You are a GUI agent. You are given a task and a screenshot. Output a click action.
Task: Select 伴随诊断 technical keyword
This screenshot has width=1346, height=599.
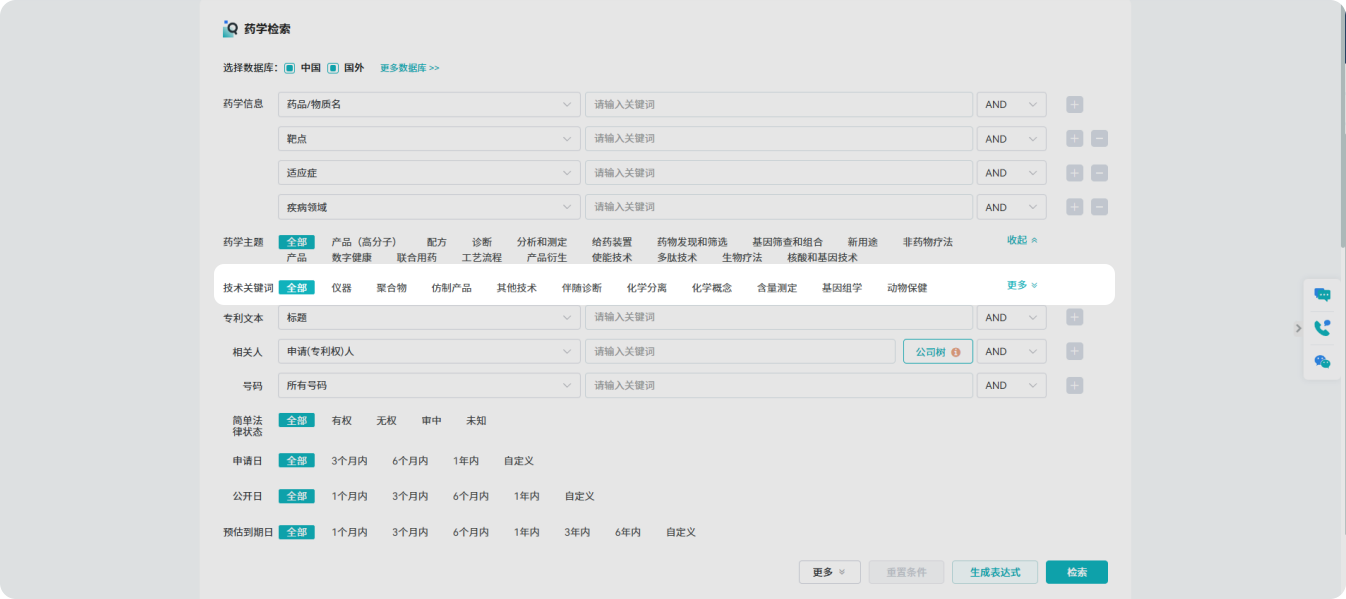tap(582, 287)
